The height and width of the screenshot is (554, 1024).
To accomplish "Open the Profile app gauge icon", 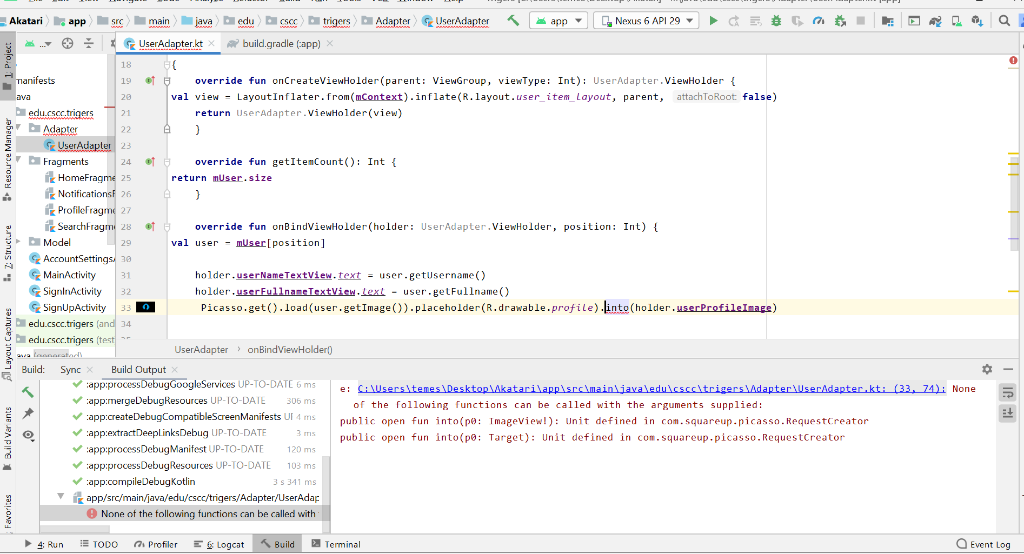I will (818, 21).
